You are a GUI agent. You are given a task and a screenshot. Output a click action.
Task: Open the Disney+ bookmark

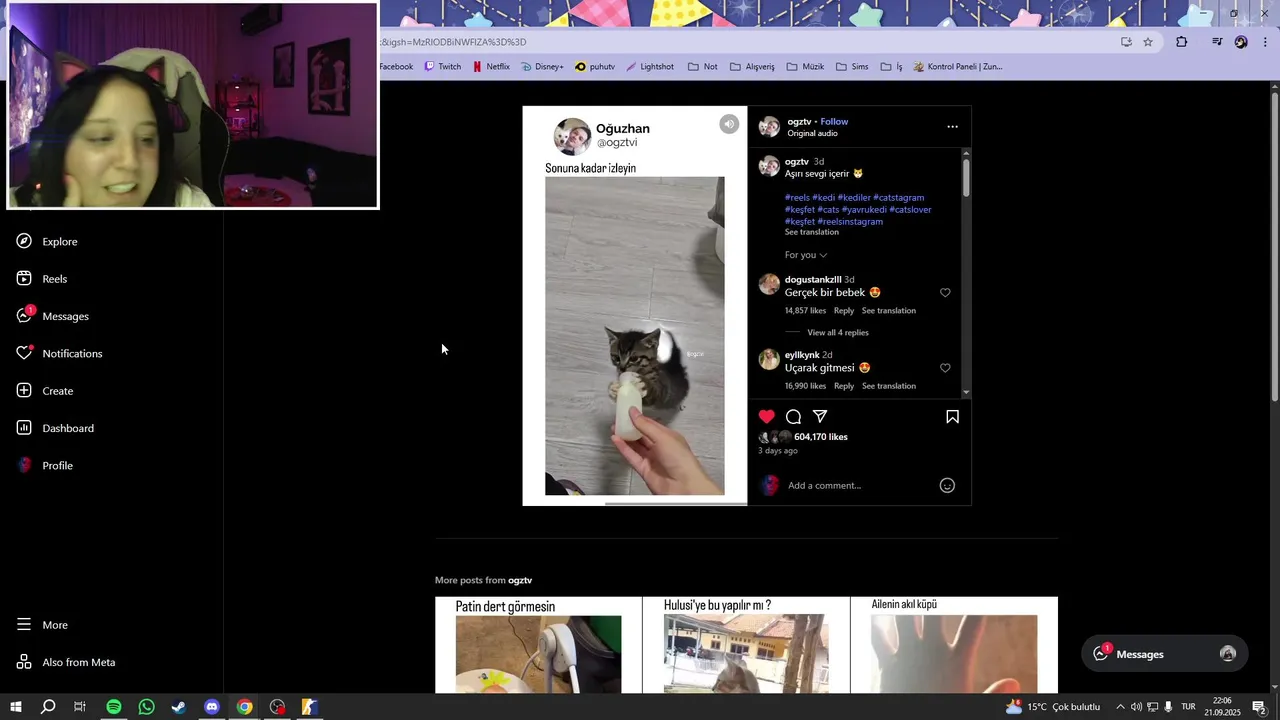542,67
